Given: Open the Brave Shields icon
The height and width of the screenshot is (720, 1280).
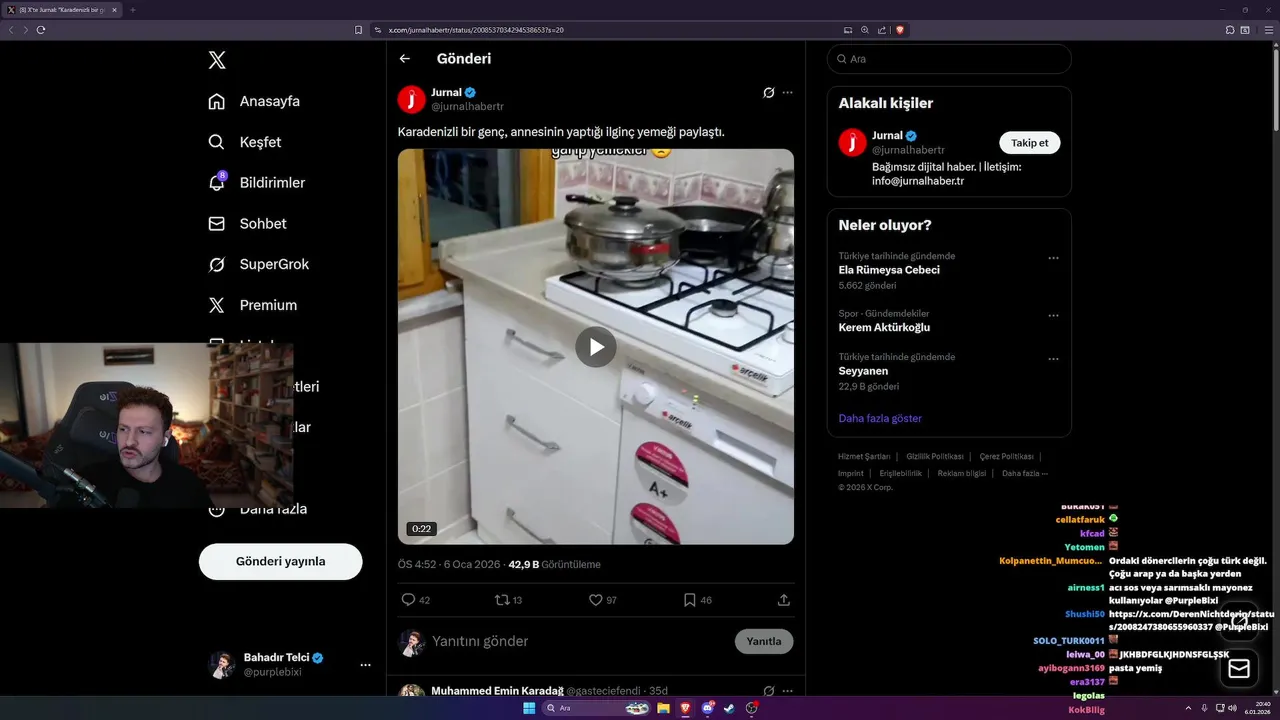Looking at the screenshot, I should [900, 30].
